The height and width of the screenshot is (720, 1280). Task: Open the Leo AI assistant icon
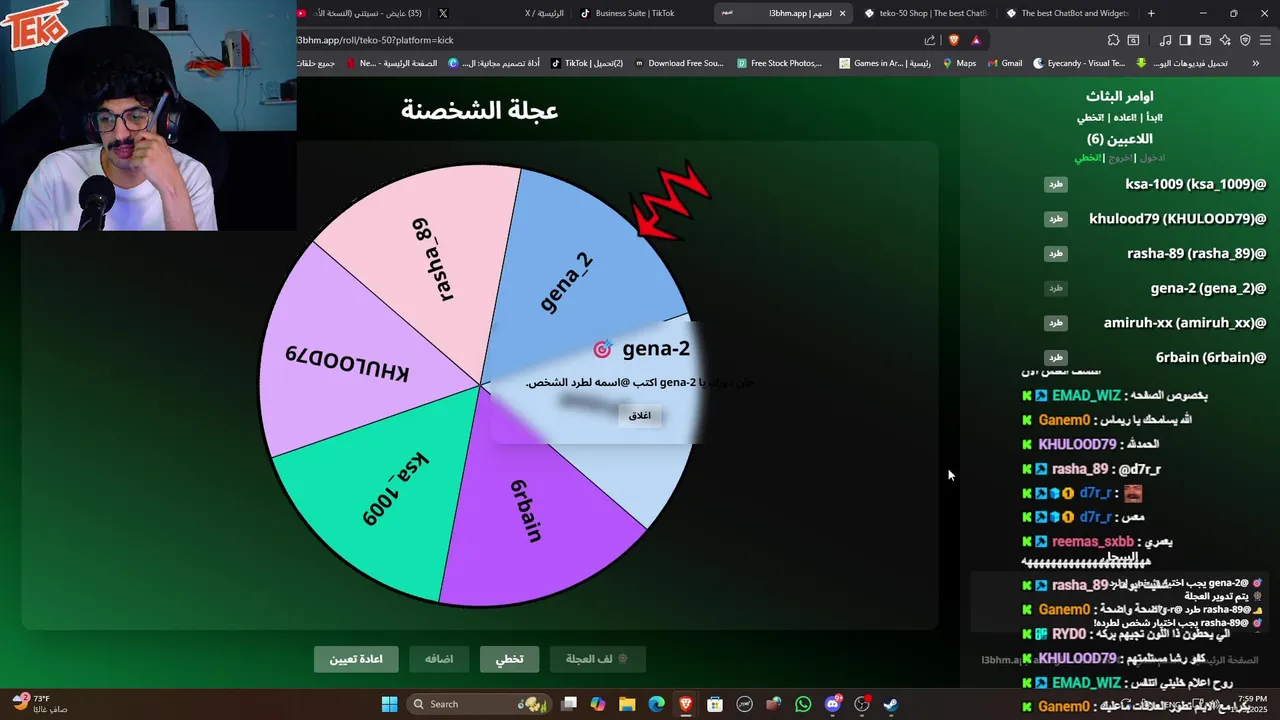click(x=1225, y=40)
